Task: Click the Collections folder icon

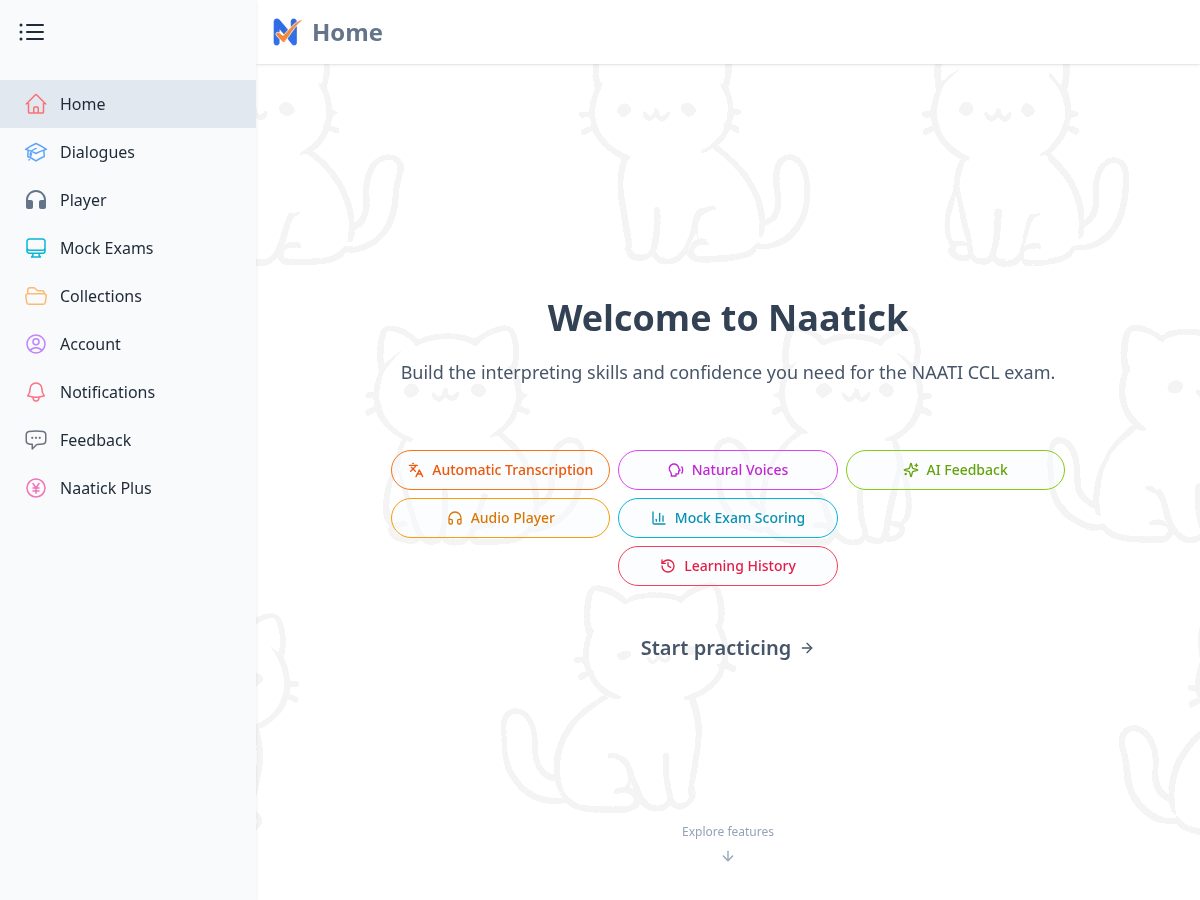Action: pos(36,296)
